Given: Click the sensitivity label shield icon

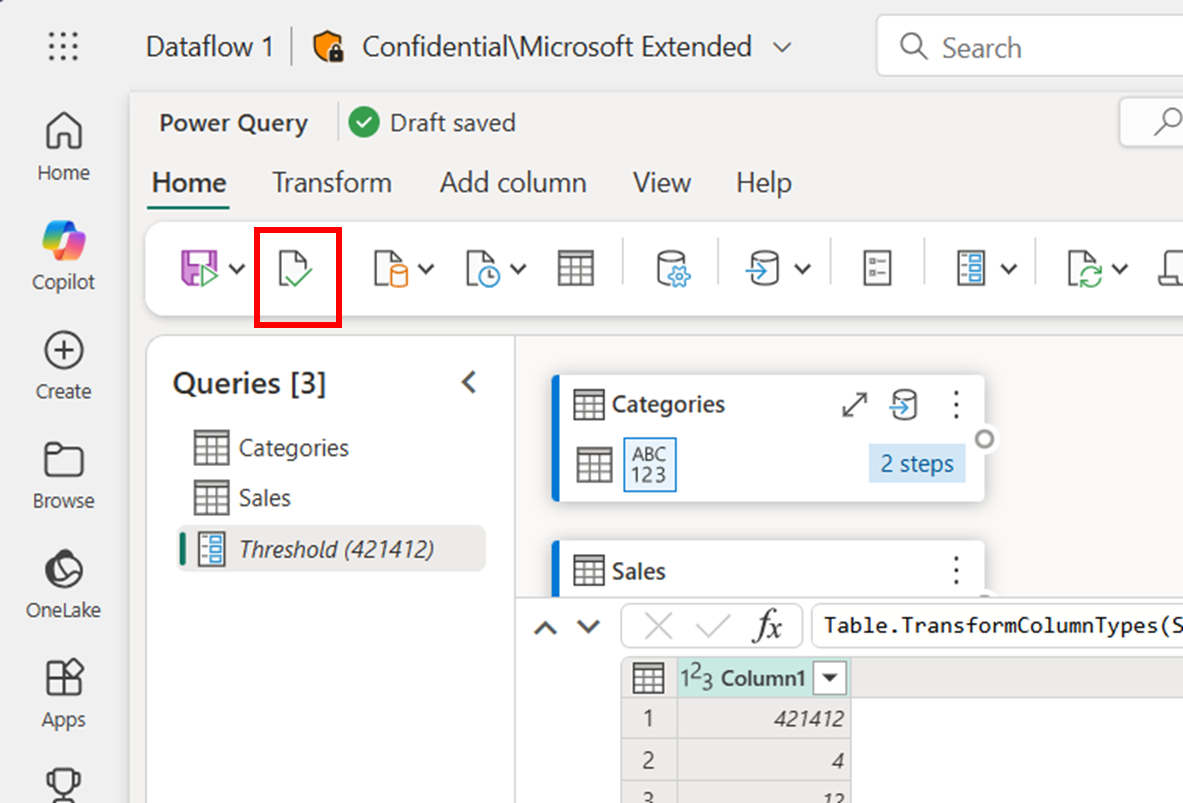Looking at the screenshot, I should 328,47.
